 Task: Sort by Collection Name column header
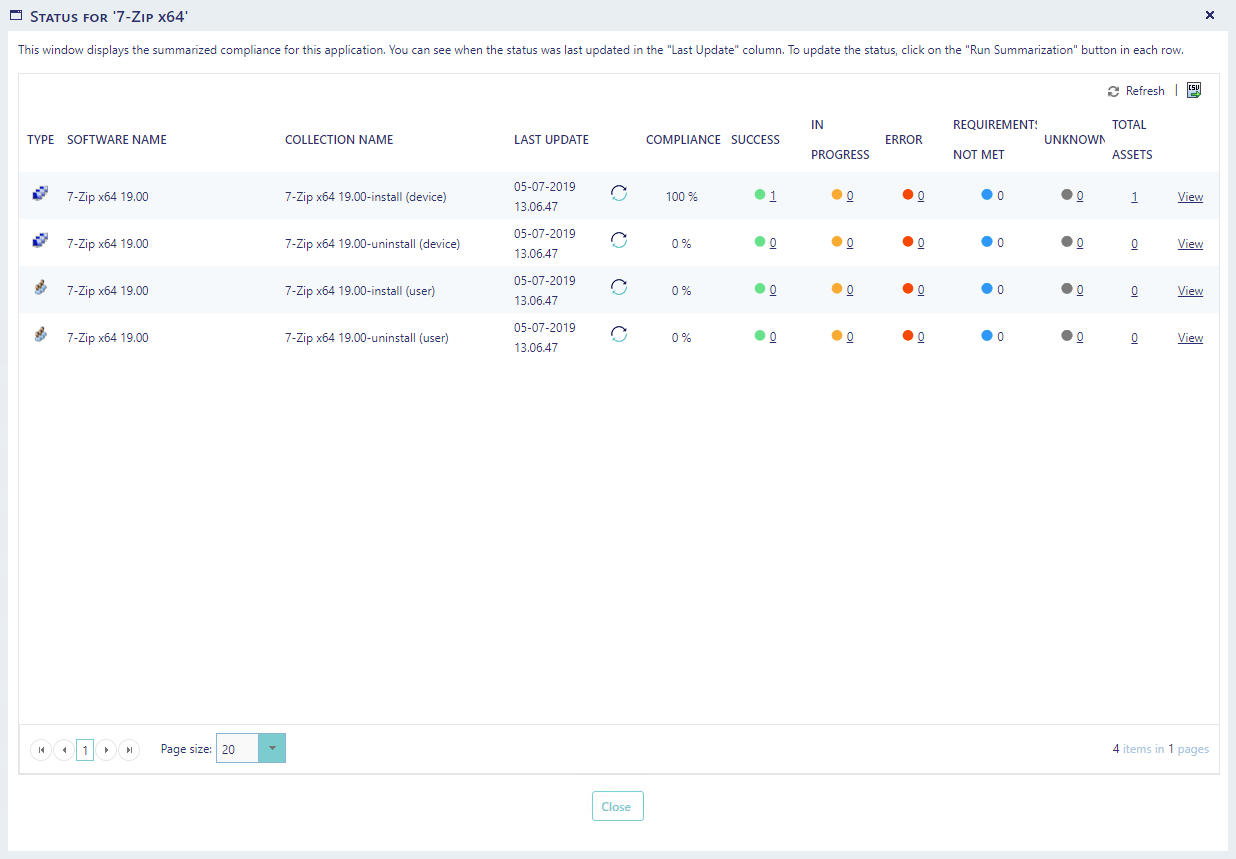point(339,140)
